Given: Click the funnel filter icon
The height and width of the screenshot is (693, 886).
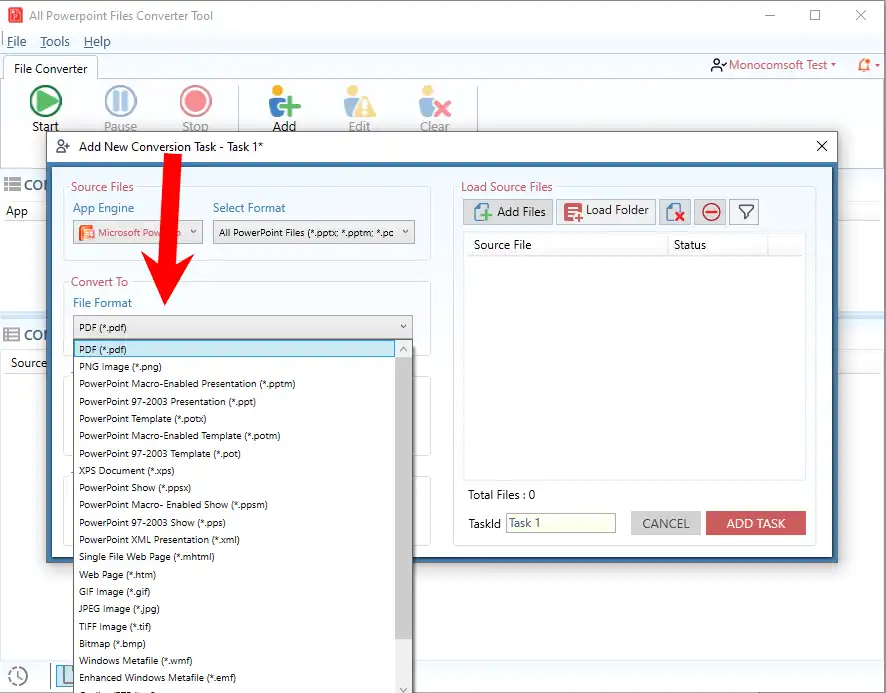Looking at the screenshot, I should click(745, 212).
